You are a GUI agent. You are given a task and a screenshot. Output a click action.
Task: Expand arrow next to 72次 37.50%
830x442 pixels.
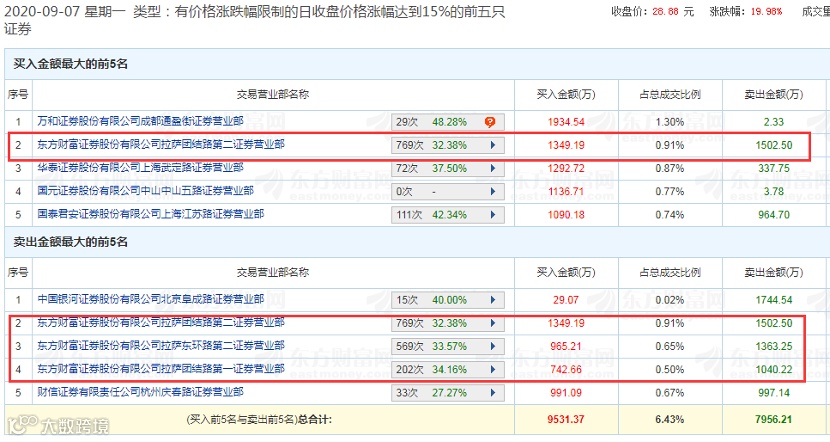pos(493,168)
